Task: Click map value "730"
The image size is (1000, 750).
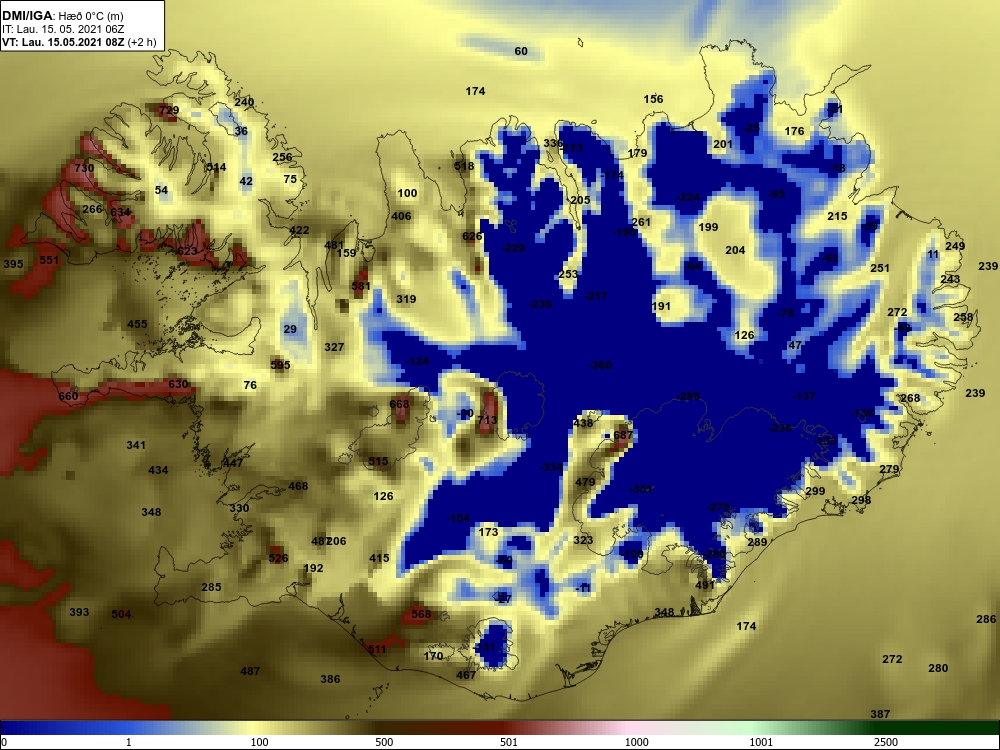Action: pos(84,168)
